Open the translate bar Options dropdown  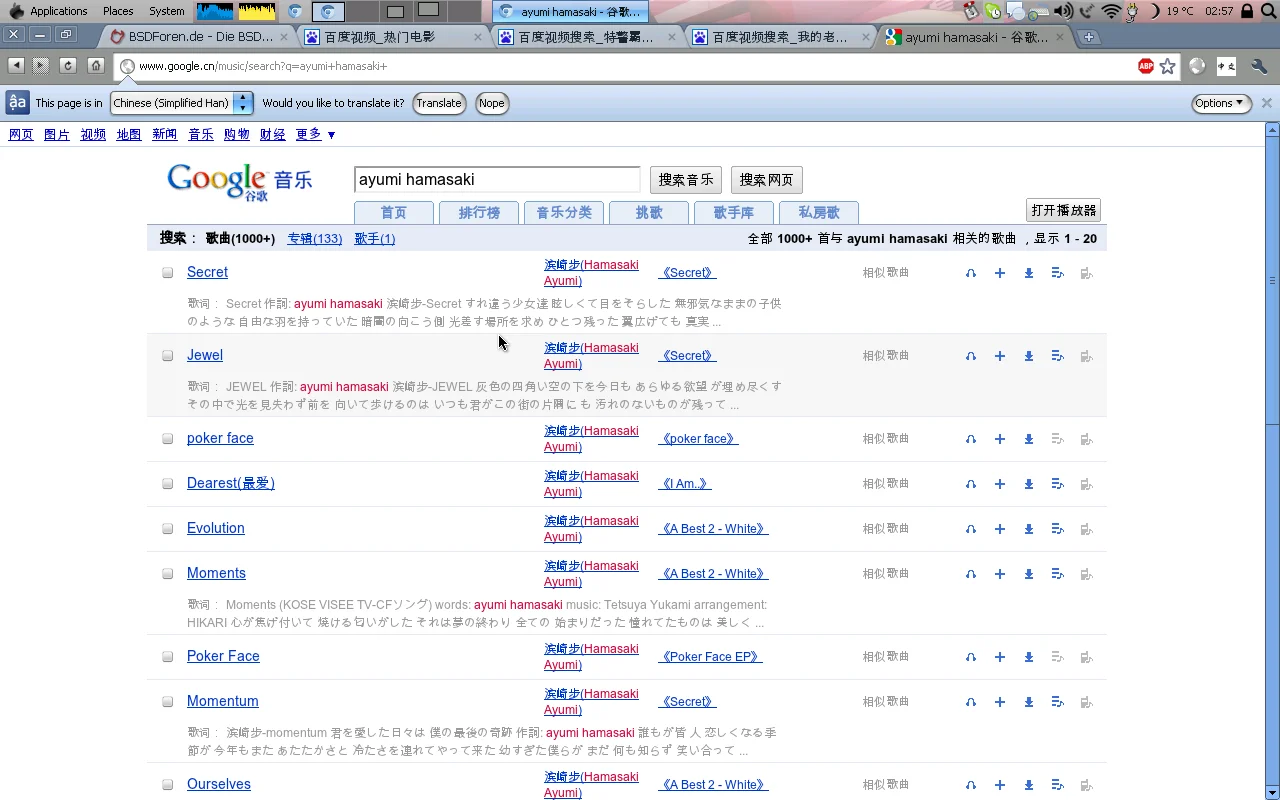click(1221, 103)
